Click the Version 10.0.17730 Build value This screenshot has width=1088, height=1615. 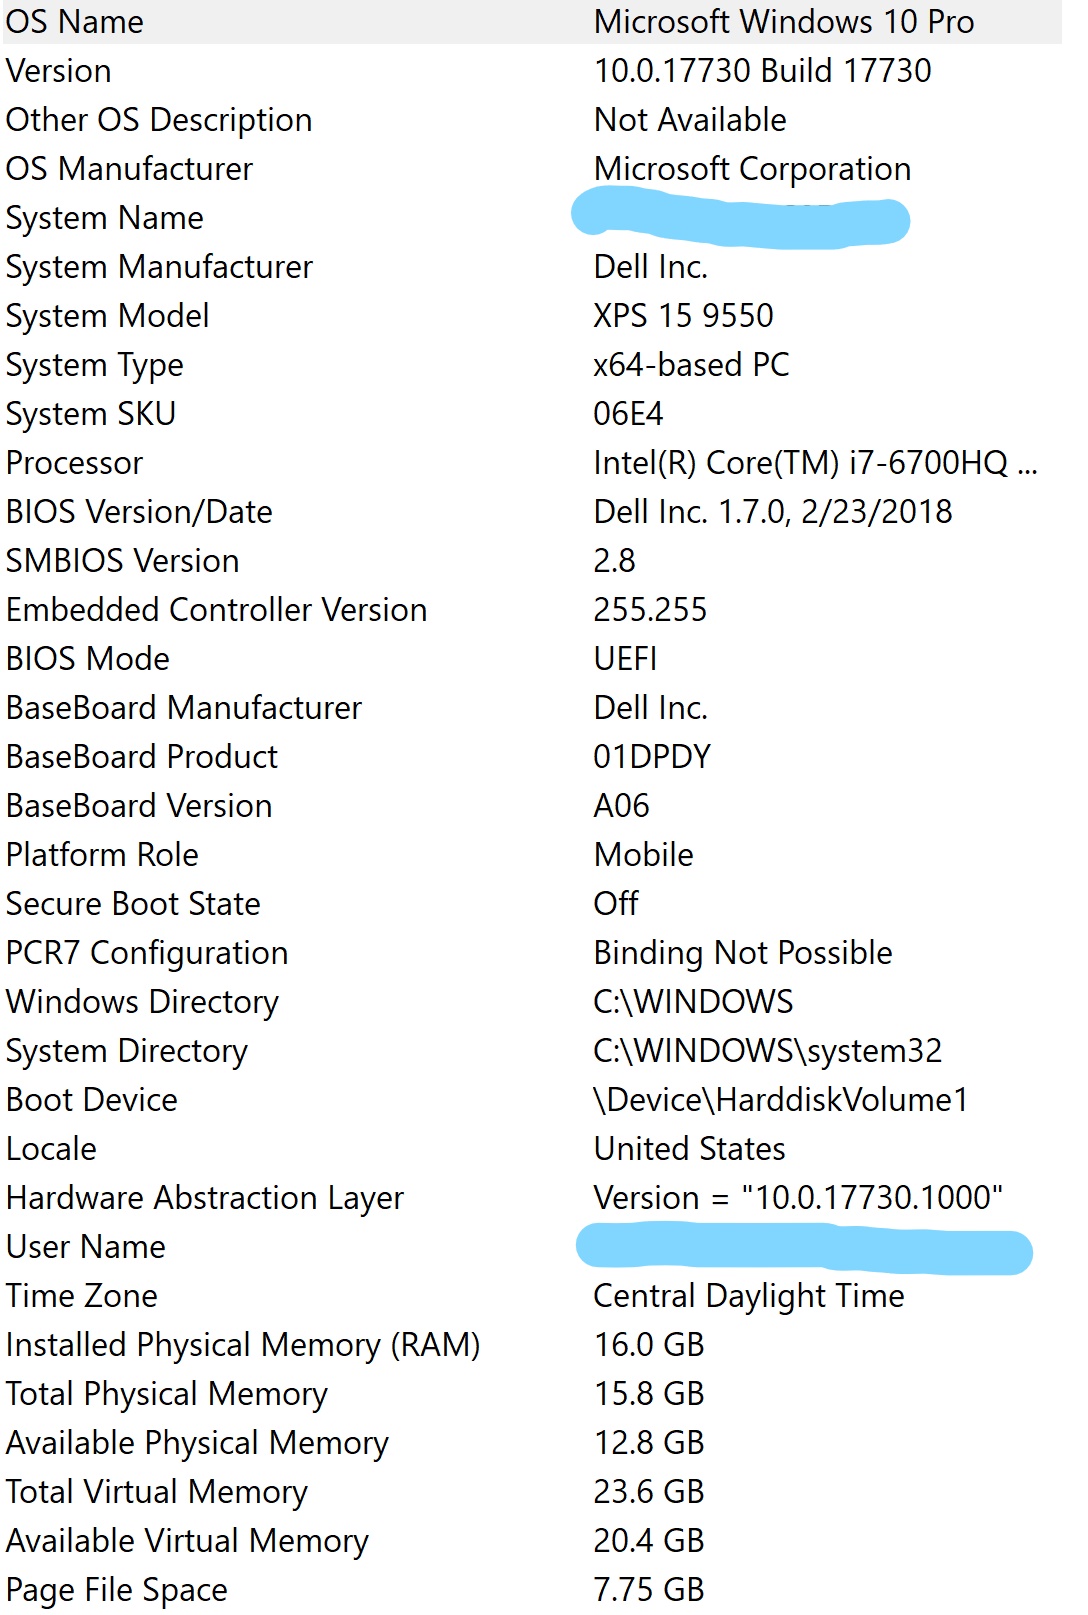[762, 71]
